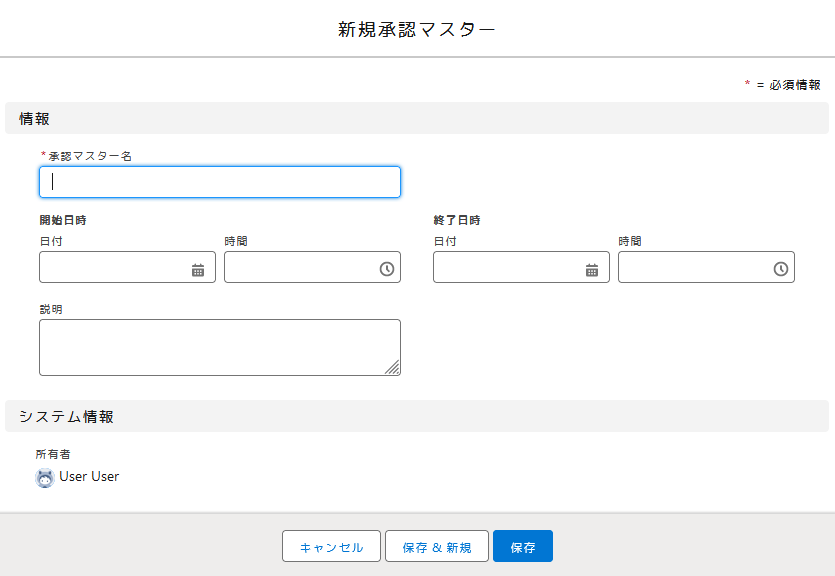Click the 開始日時 date input field
The height and width of the screenshot is (576, 835).
[112, 268]
